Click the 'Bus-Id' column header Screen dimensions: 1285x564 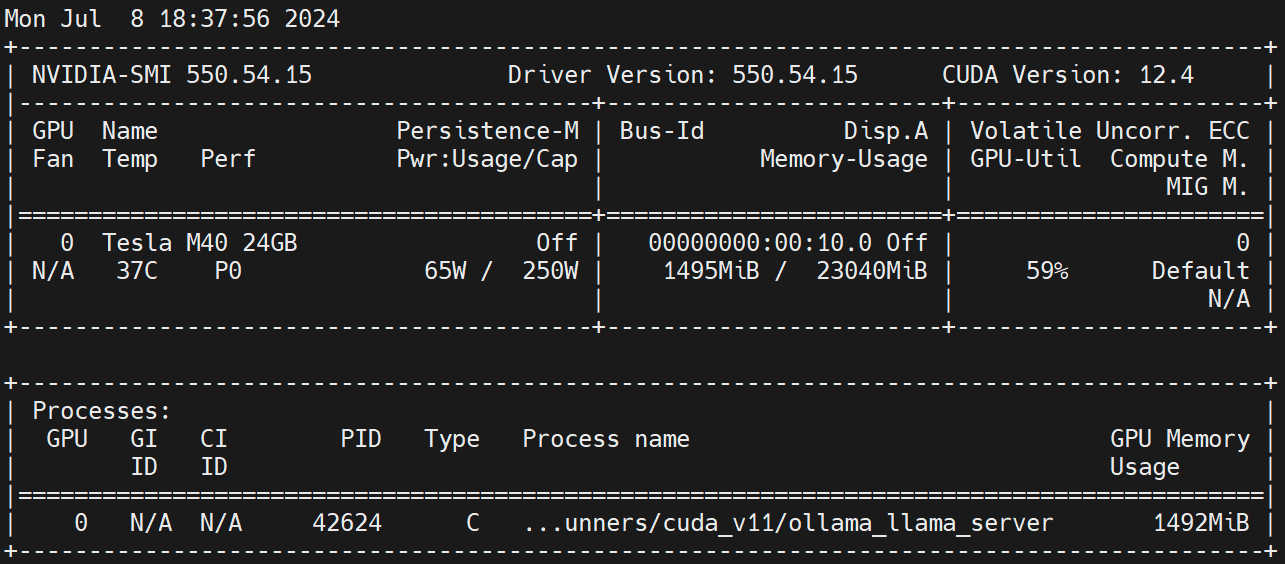[x=662, y=131]
